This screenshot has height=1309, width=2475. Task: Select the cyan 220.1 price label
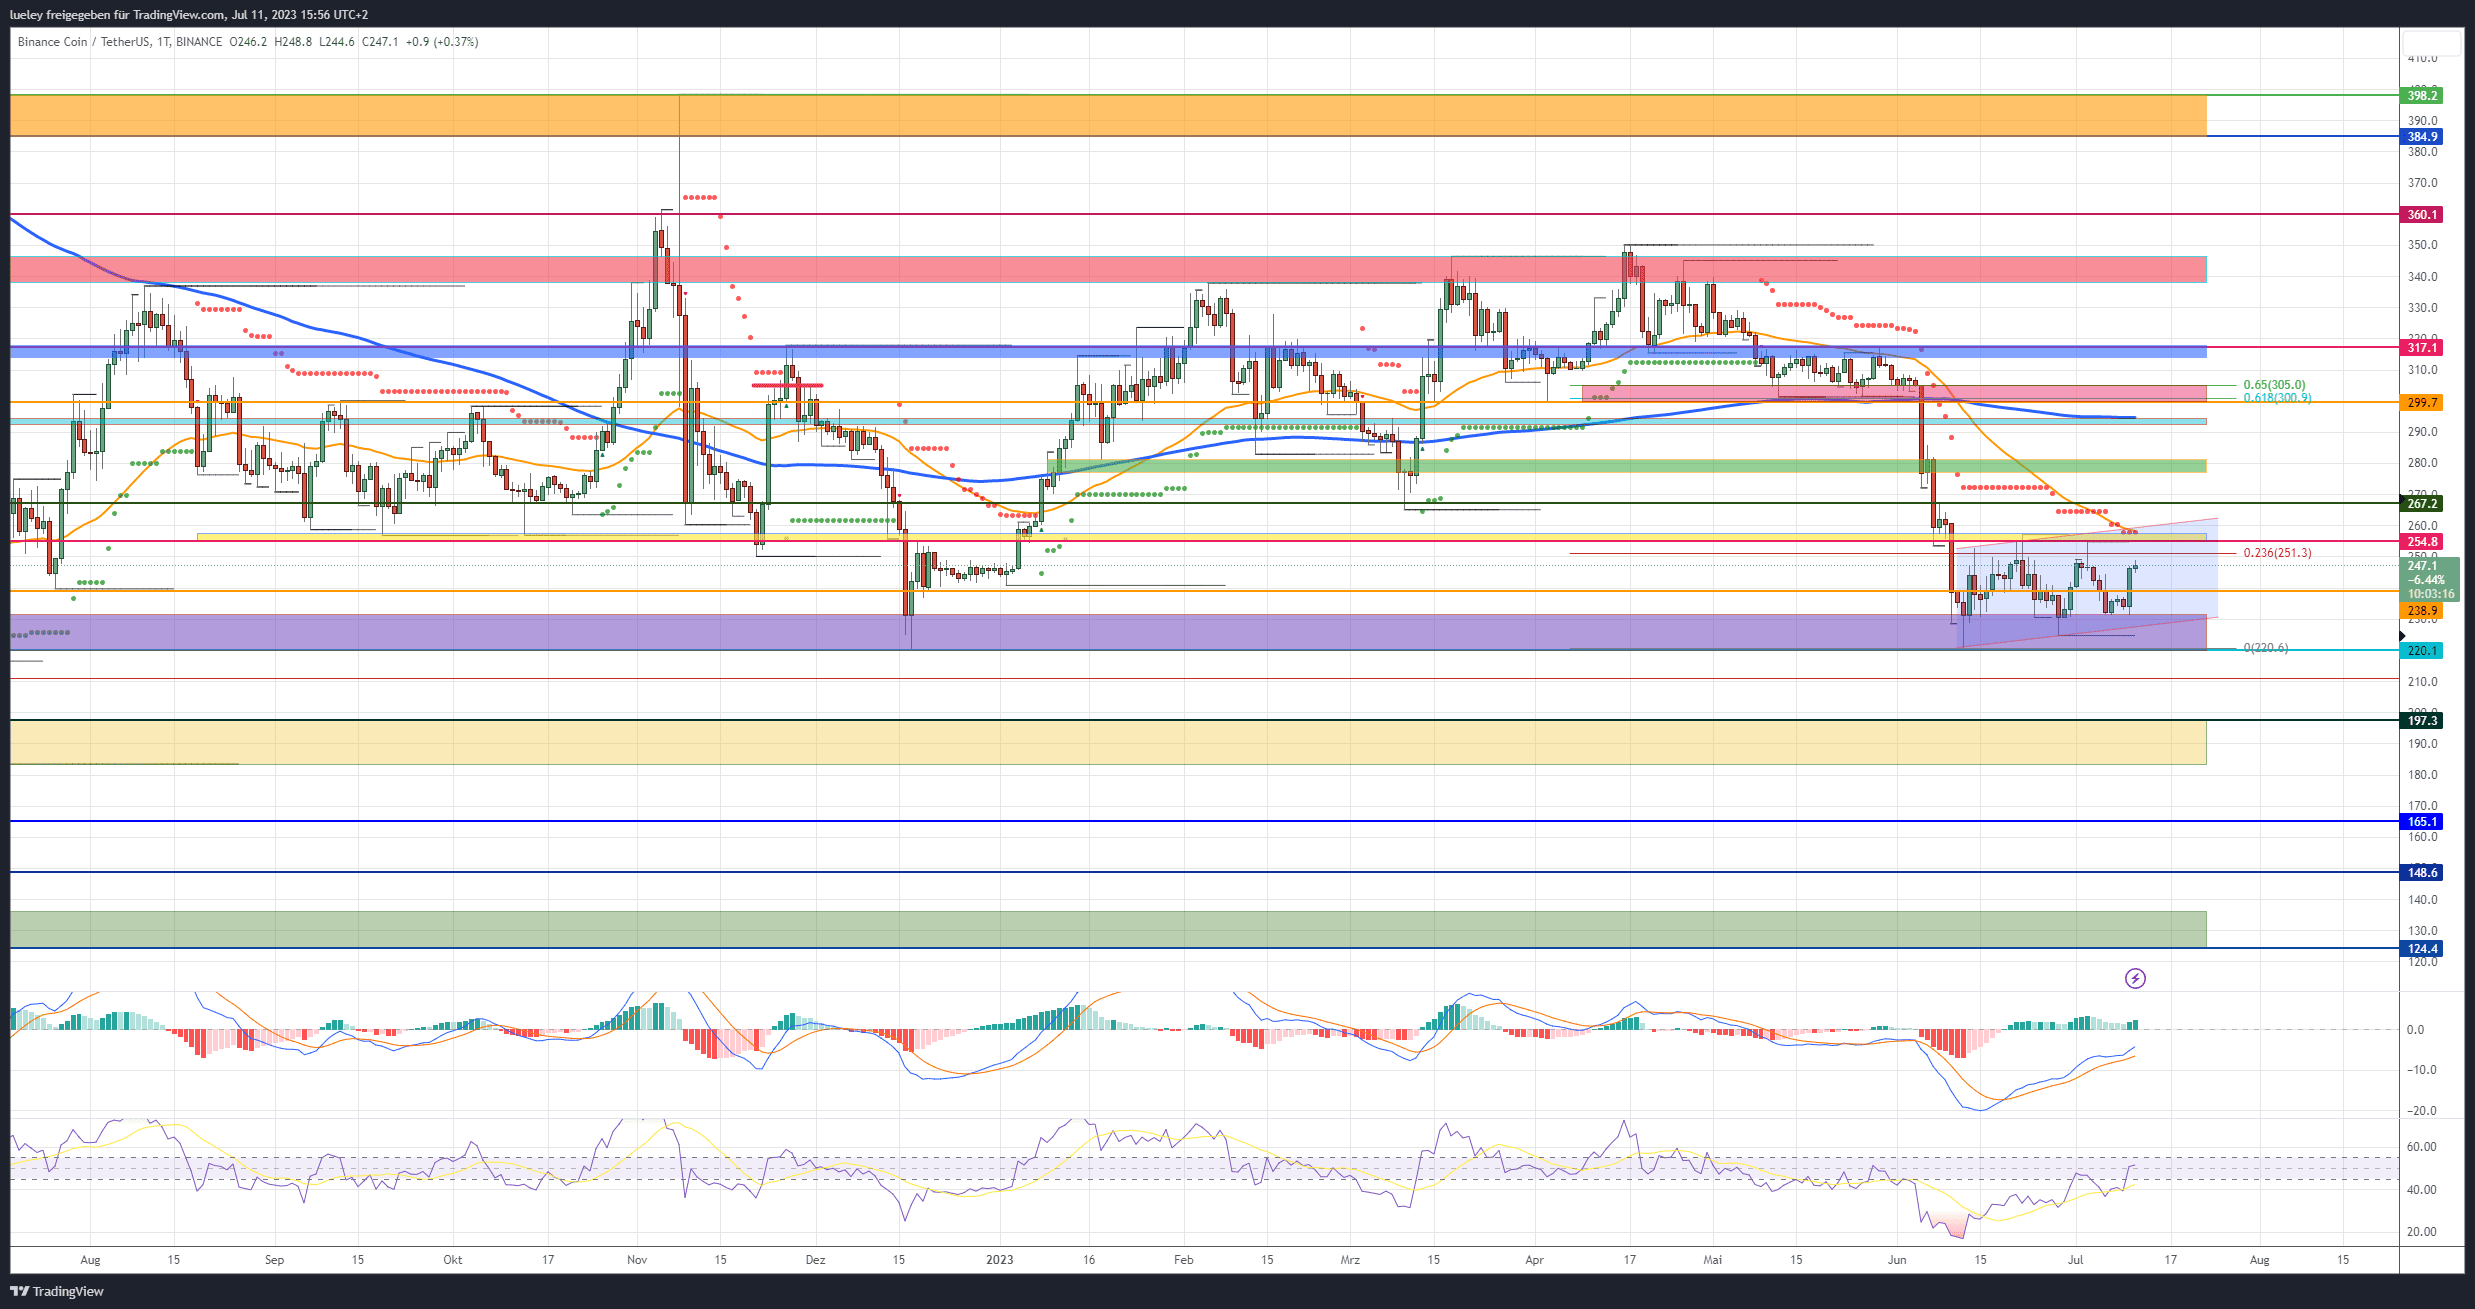click(2421, 651)
